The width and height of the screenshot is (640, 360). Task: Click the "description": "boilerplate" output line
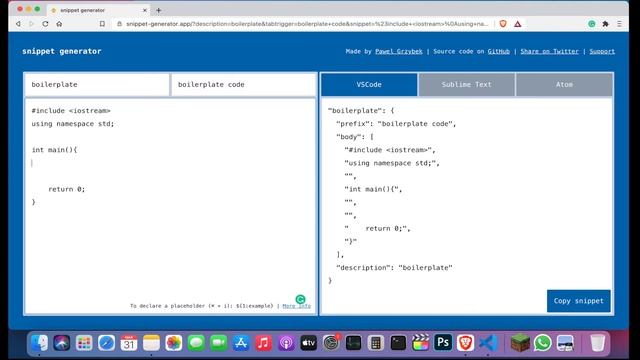(394, 268)
